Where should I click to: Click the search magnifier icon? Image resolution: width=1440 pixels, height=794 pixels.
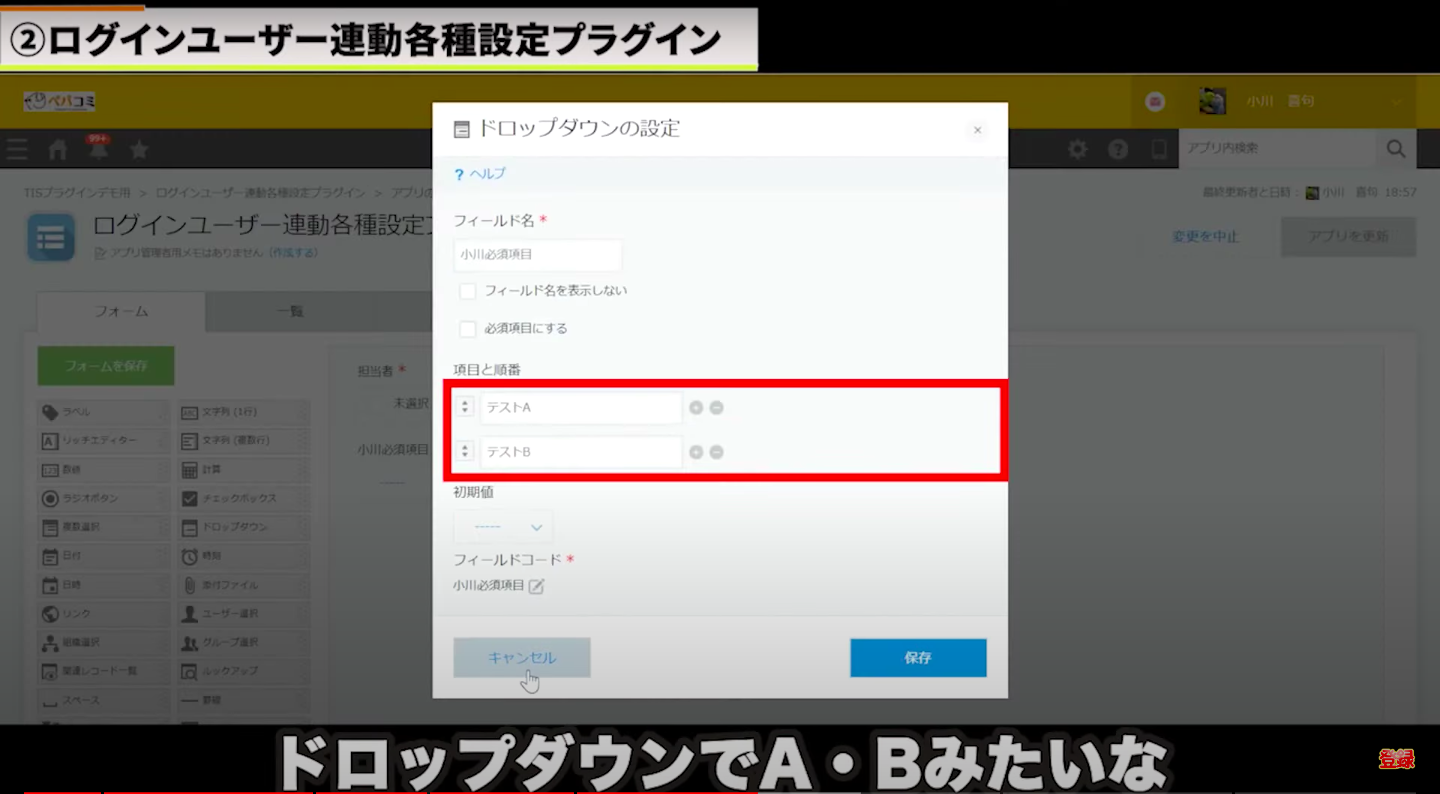click(1395, 150)
